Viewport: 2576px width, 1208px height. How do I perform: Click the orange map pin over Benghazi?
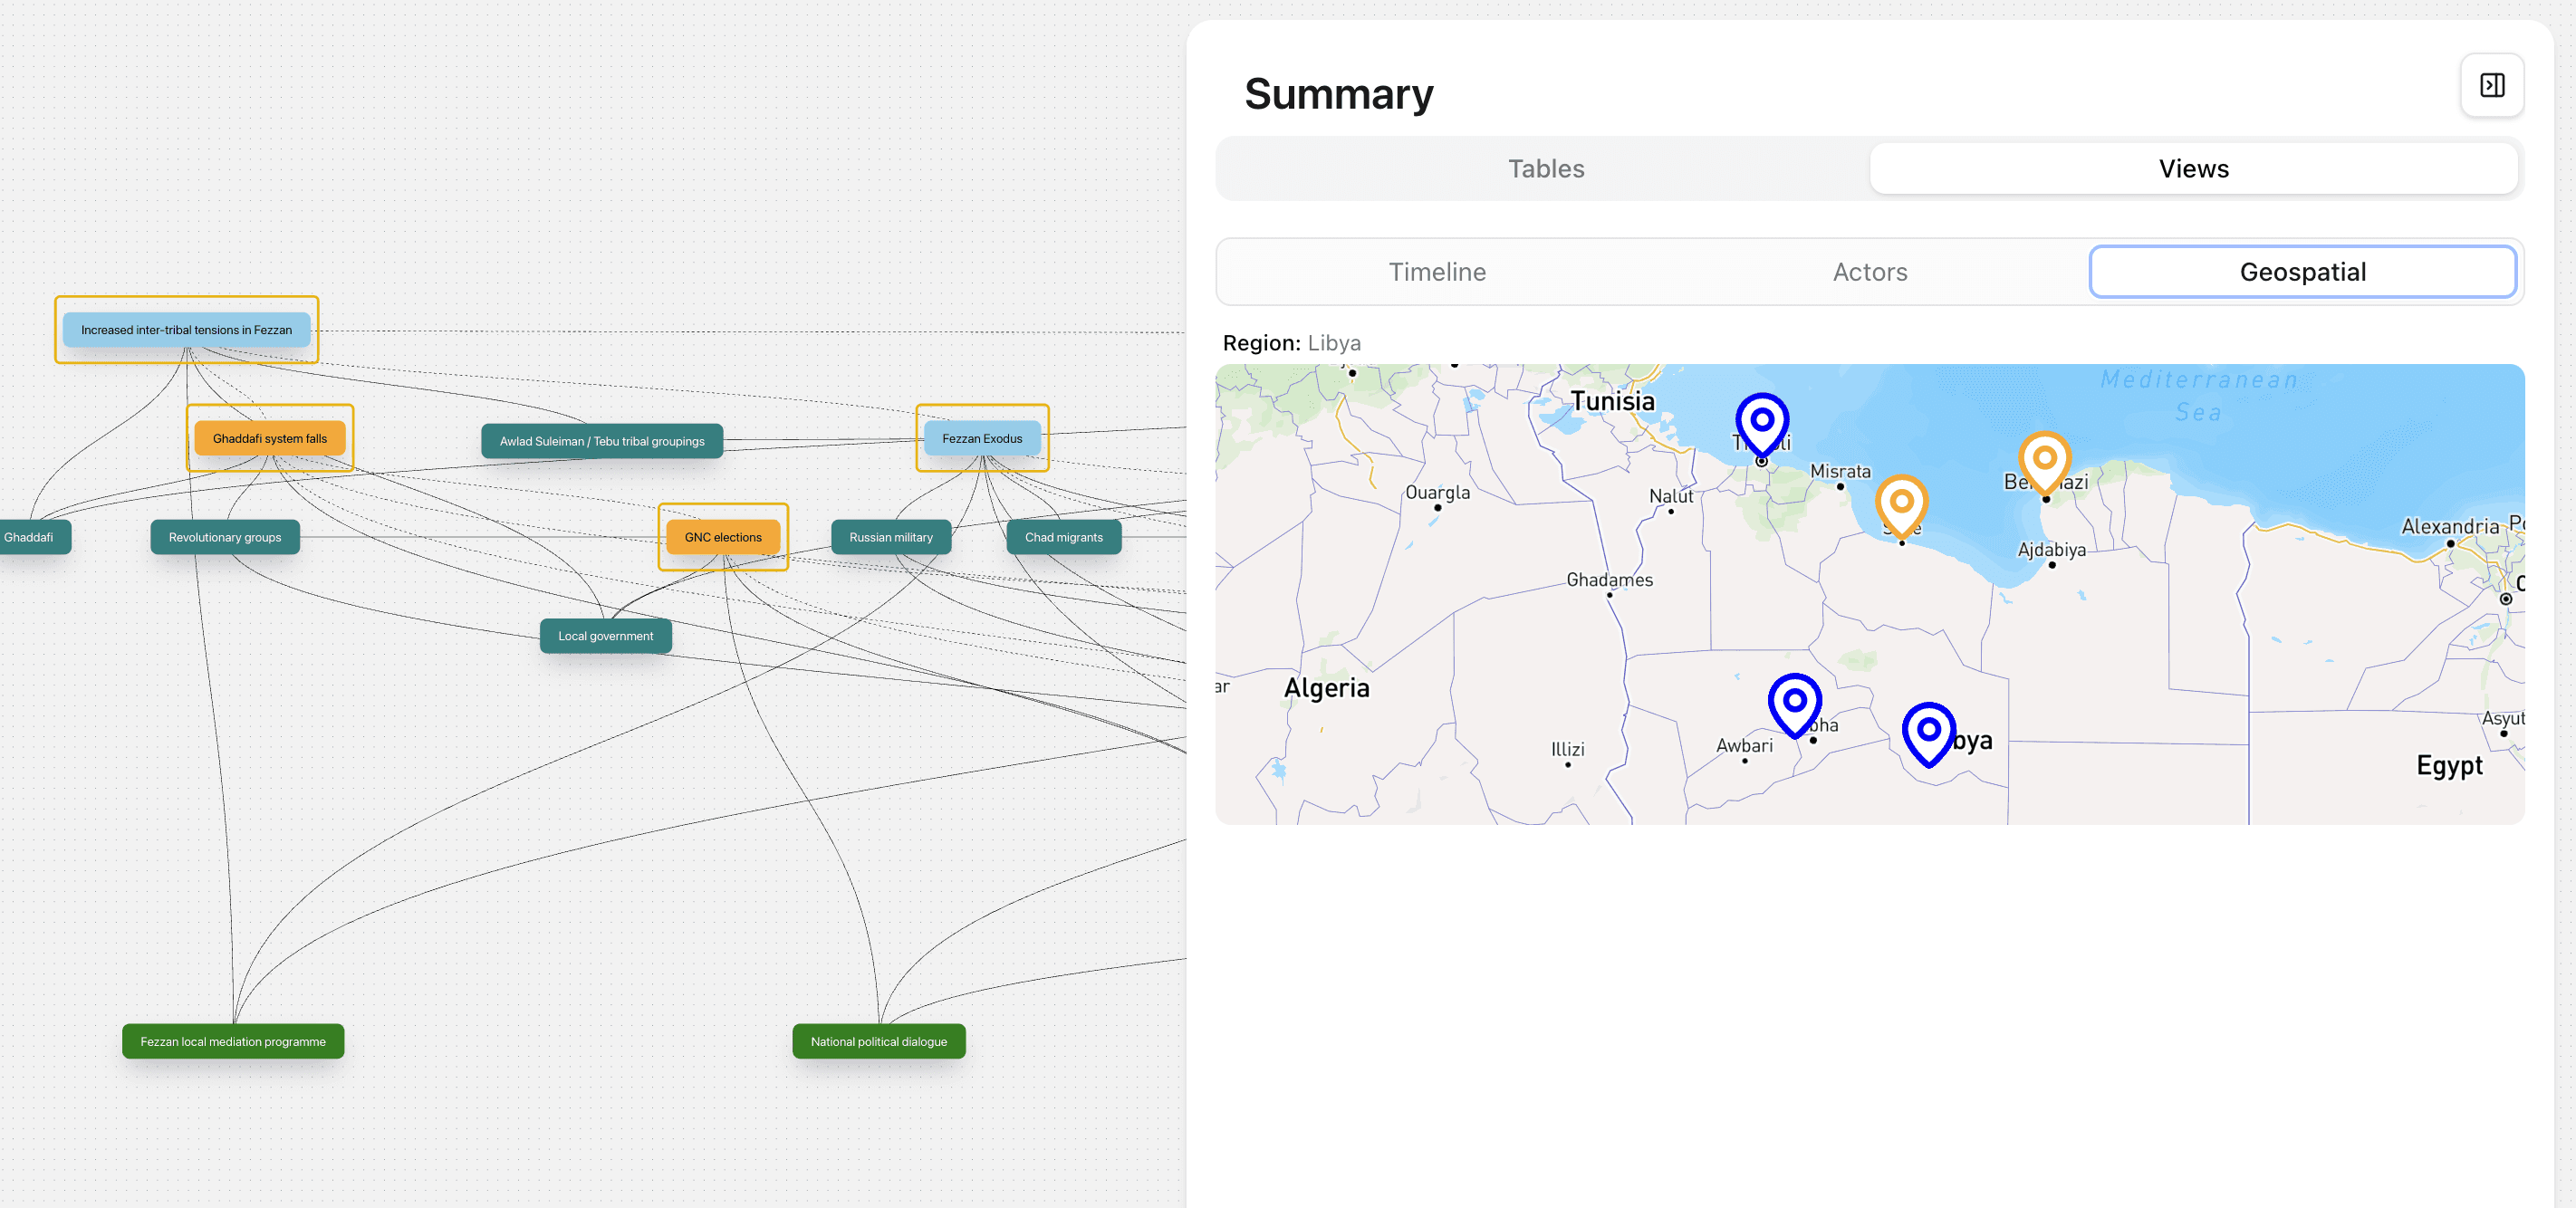click(x=2044, y=463)
